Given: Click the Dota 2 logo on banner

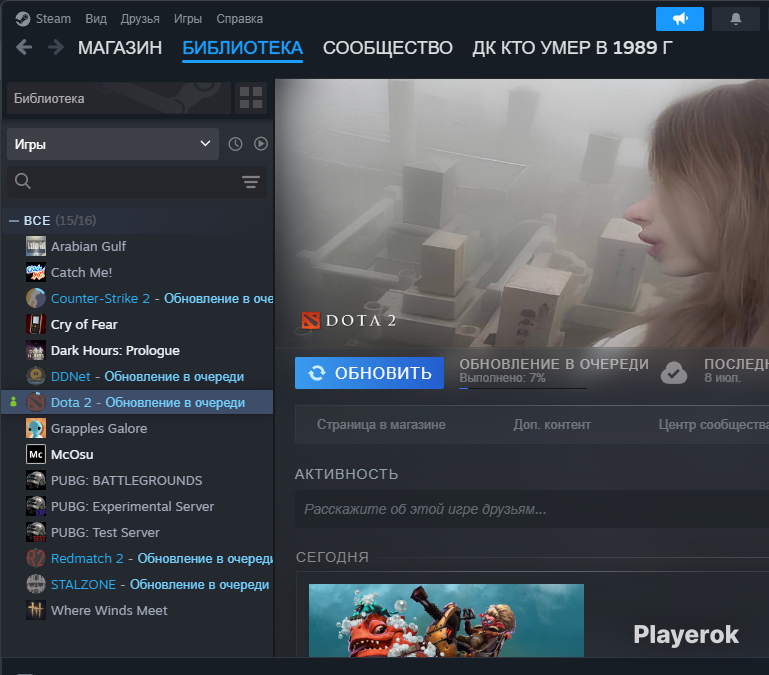Looking at the screenshot, I should pos(349,321).
